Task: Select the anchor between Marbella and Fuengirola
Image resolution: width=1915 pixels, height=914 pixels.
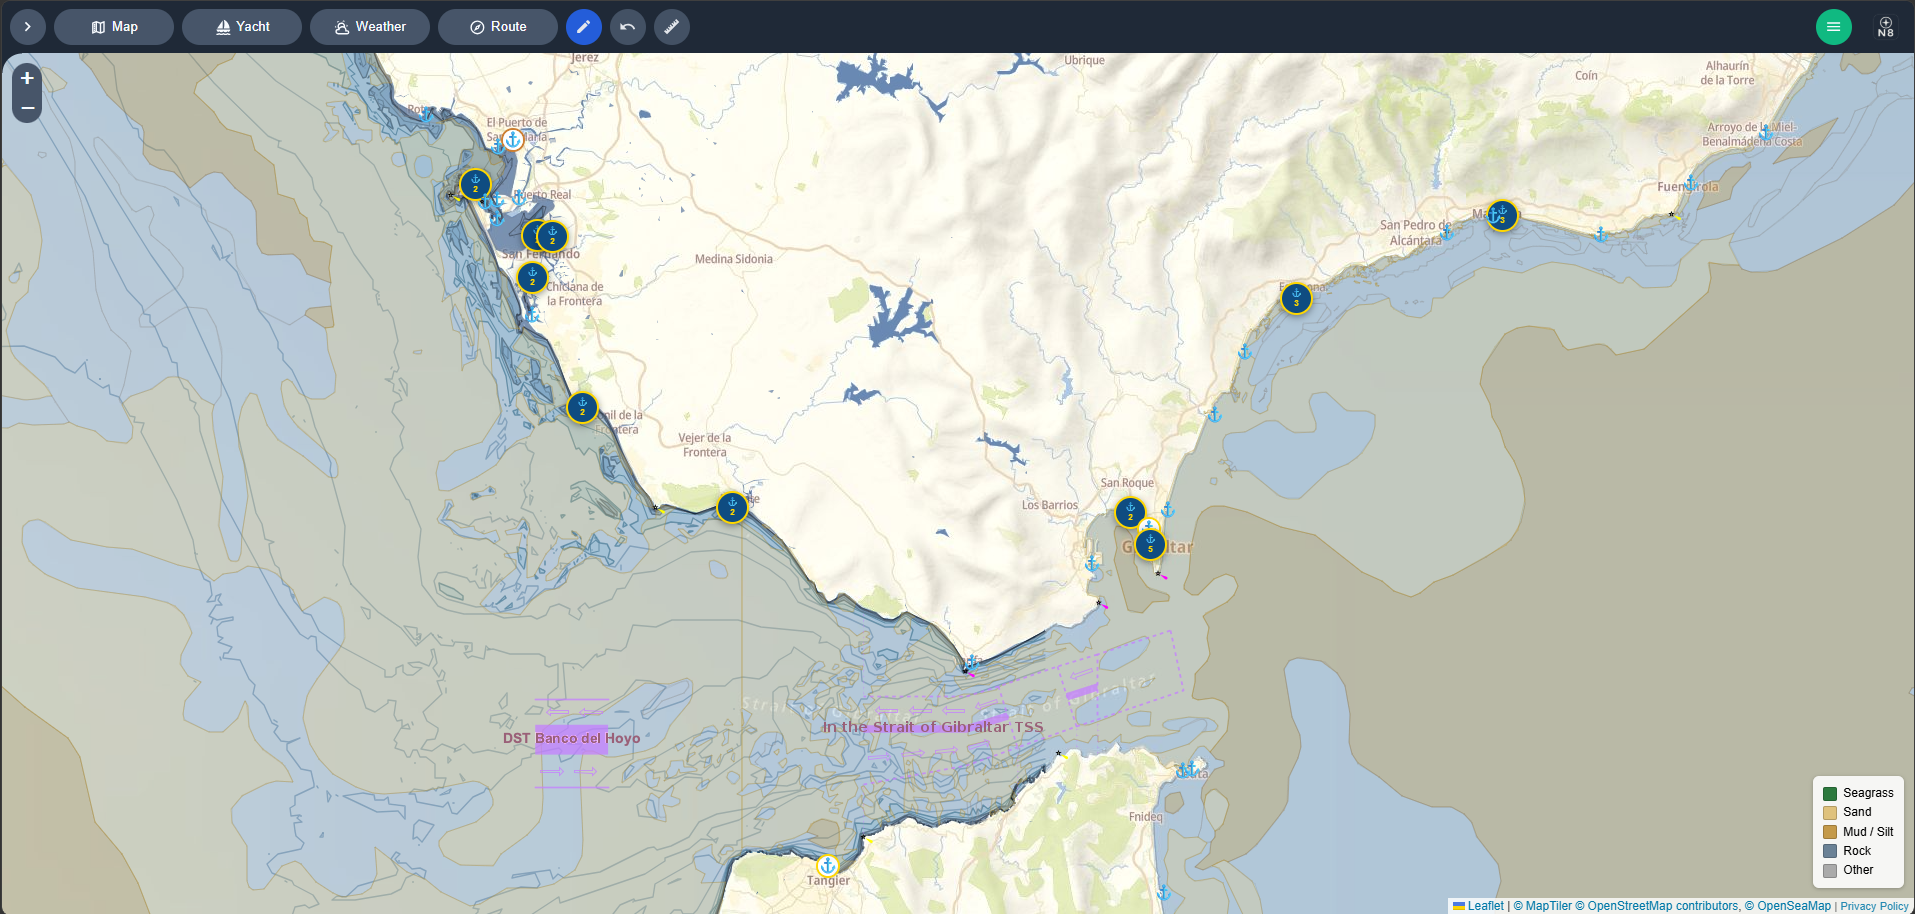Action: (x=1600, y=234)
